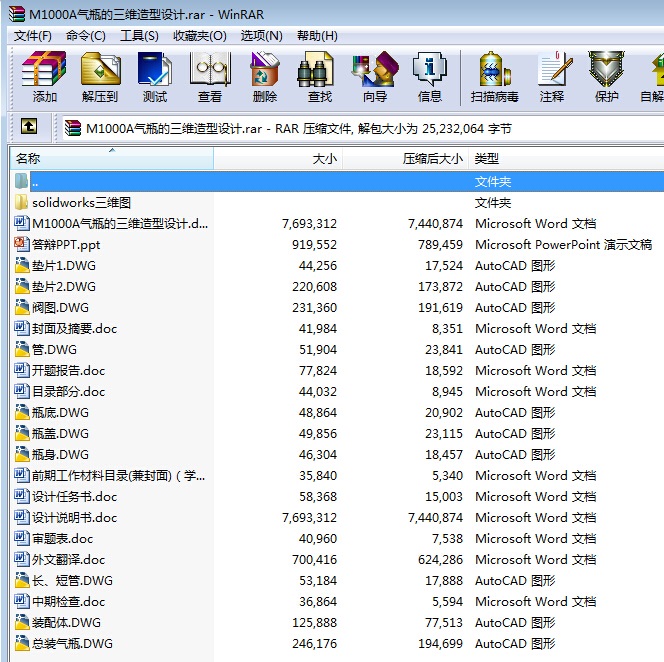Screen dimensions: 664x662
Task: Click the DWG icon of 阀图.DWG
Action: (22, 307)
